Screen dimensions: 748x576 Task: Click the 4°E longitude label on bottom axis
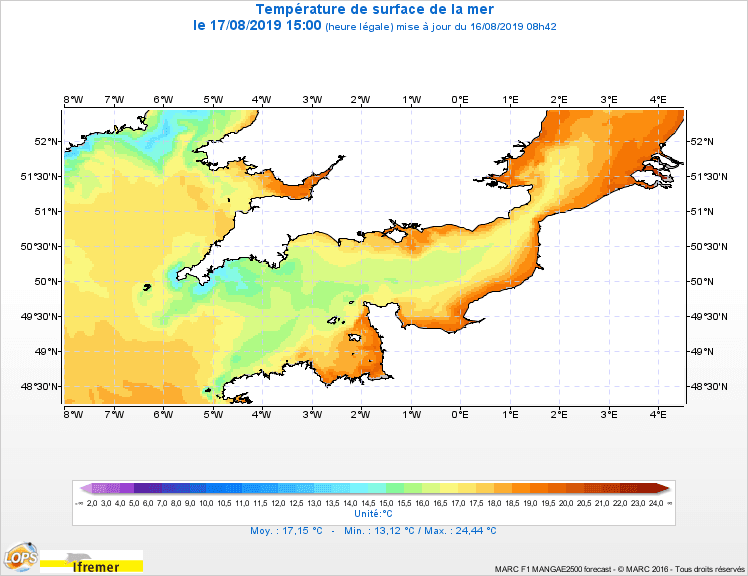coord(658,413)
